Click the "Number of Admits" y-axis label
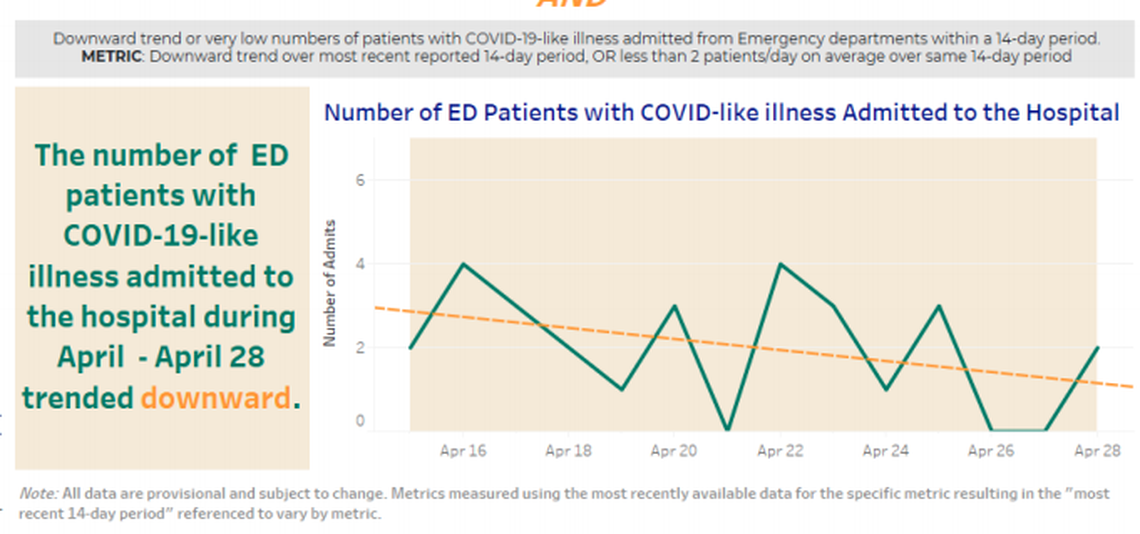This screenshot has height=534, width=1140. (328, 283)
